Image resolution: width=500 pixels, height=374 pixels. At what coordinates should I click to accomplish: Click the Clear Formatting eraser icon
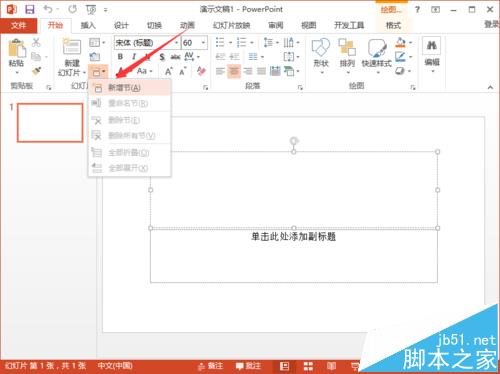(x=201, y=71)
